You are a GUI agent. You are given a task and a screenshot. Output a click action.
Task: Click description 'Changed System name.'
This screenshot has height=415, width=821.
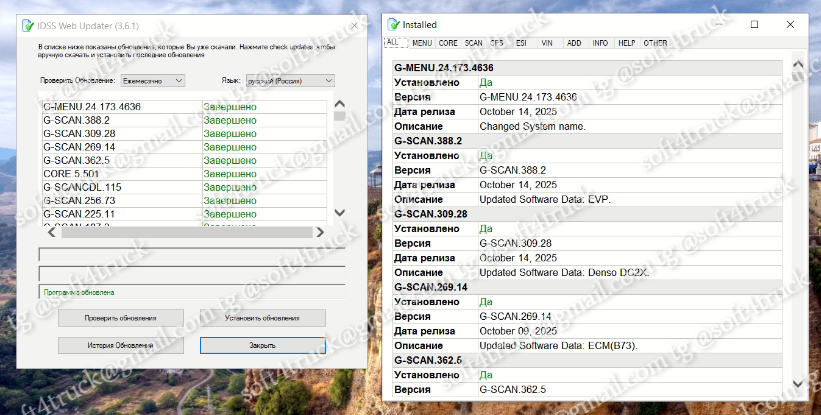(532, 126)
